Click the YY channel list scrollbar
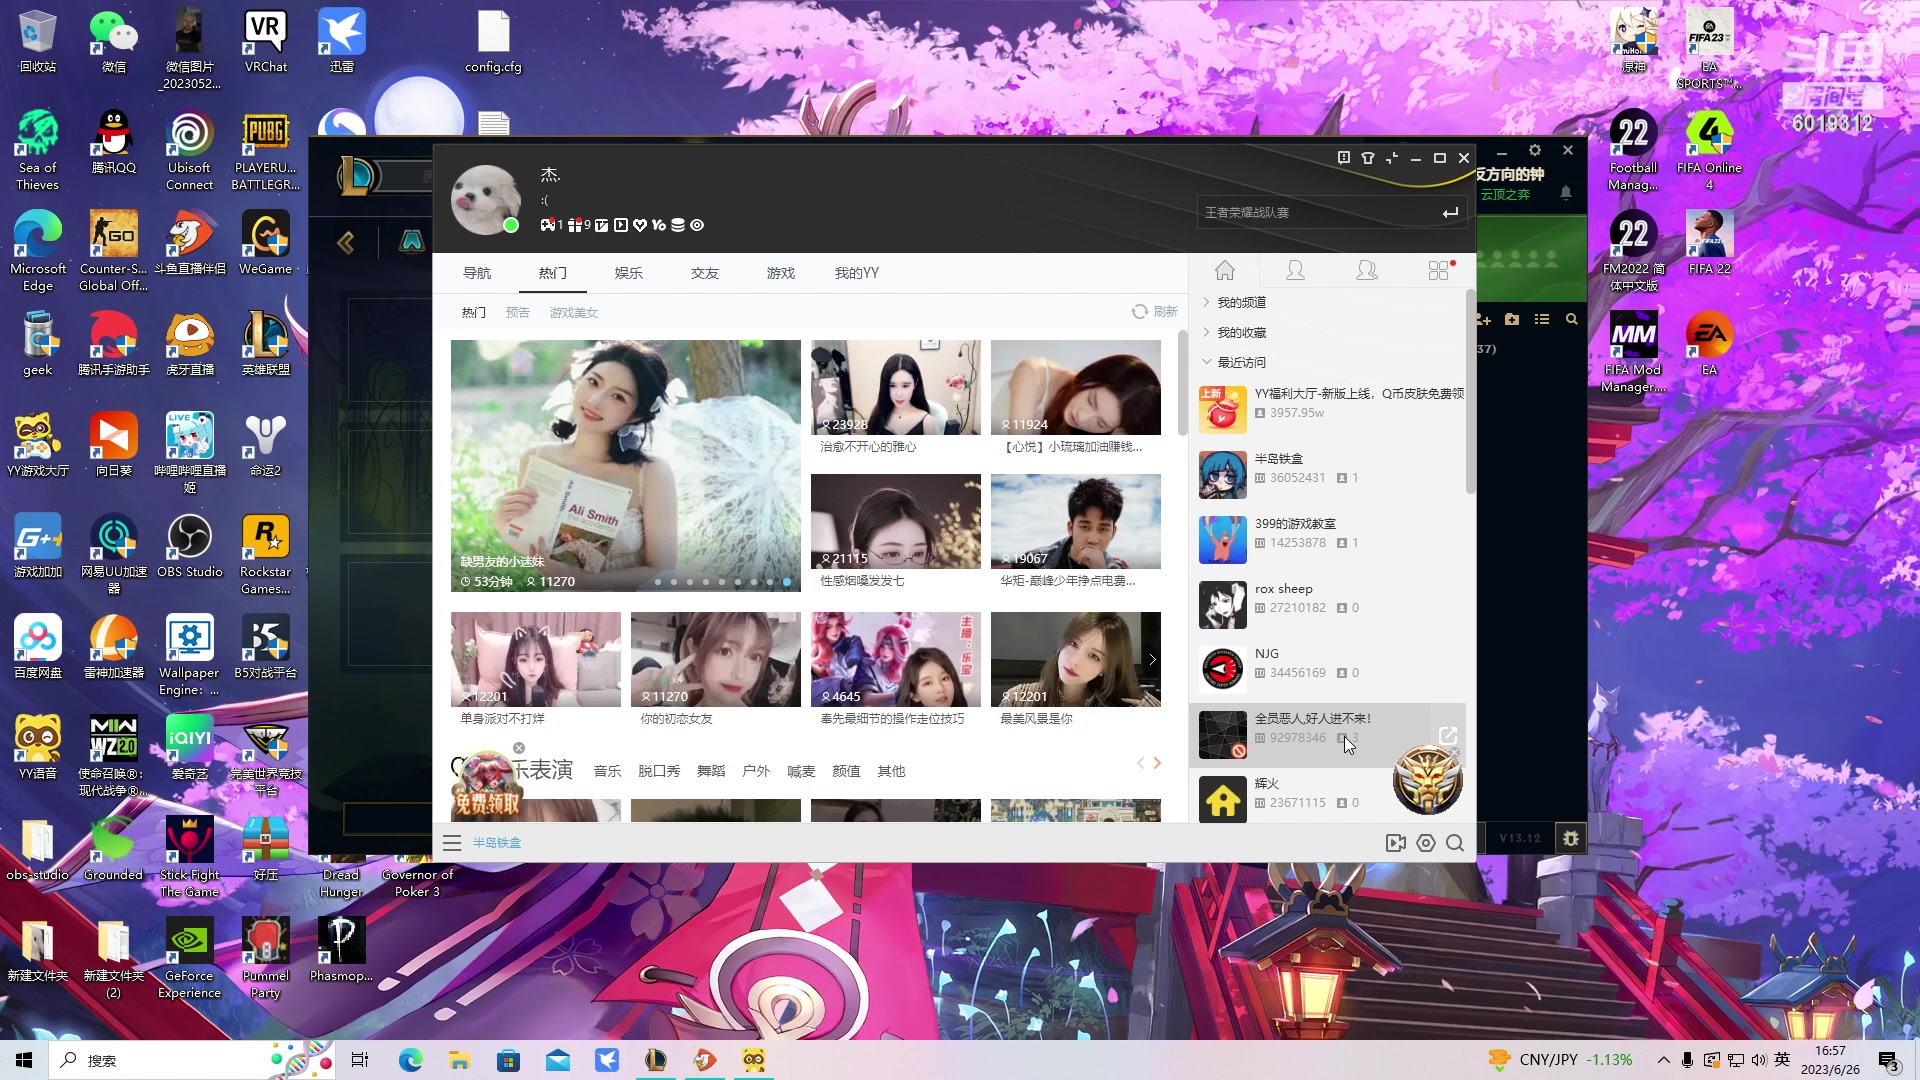 1470,392
